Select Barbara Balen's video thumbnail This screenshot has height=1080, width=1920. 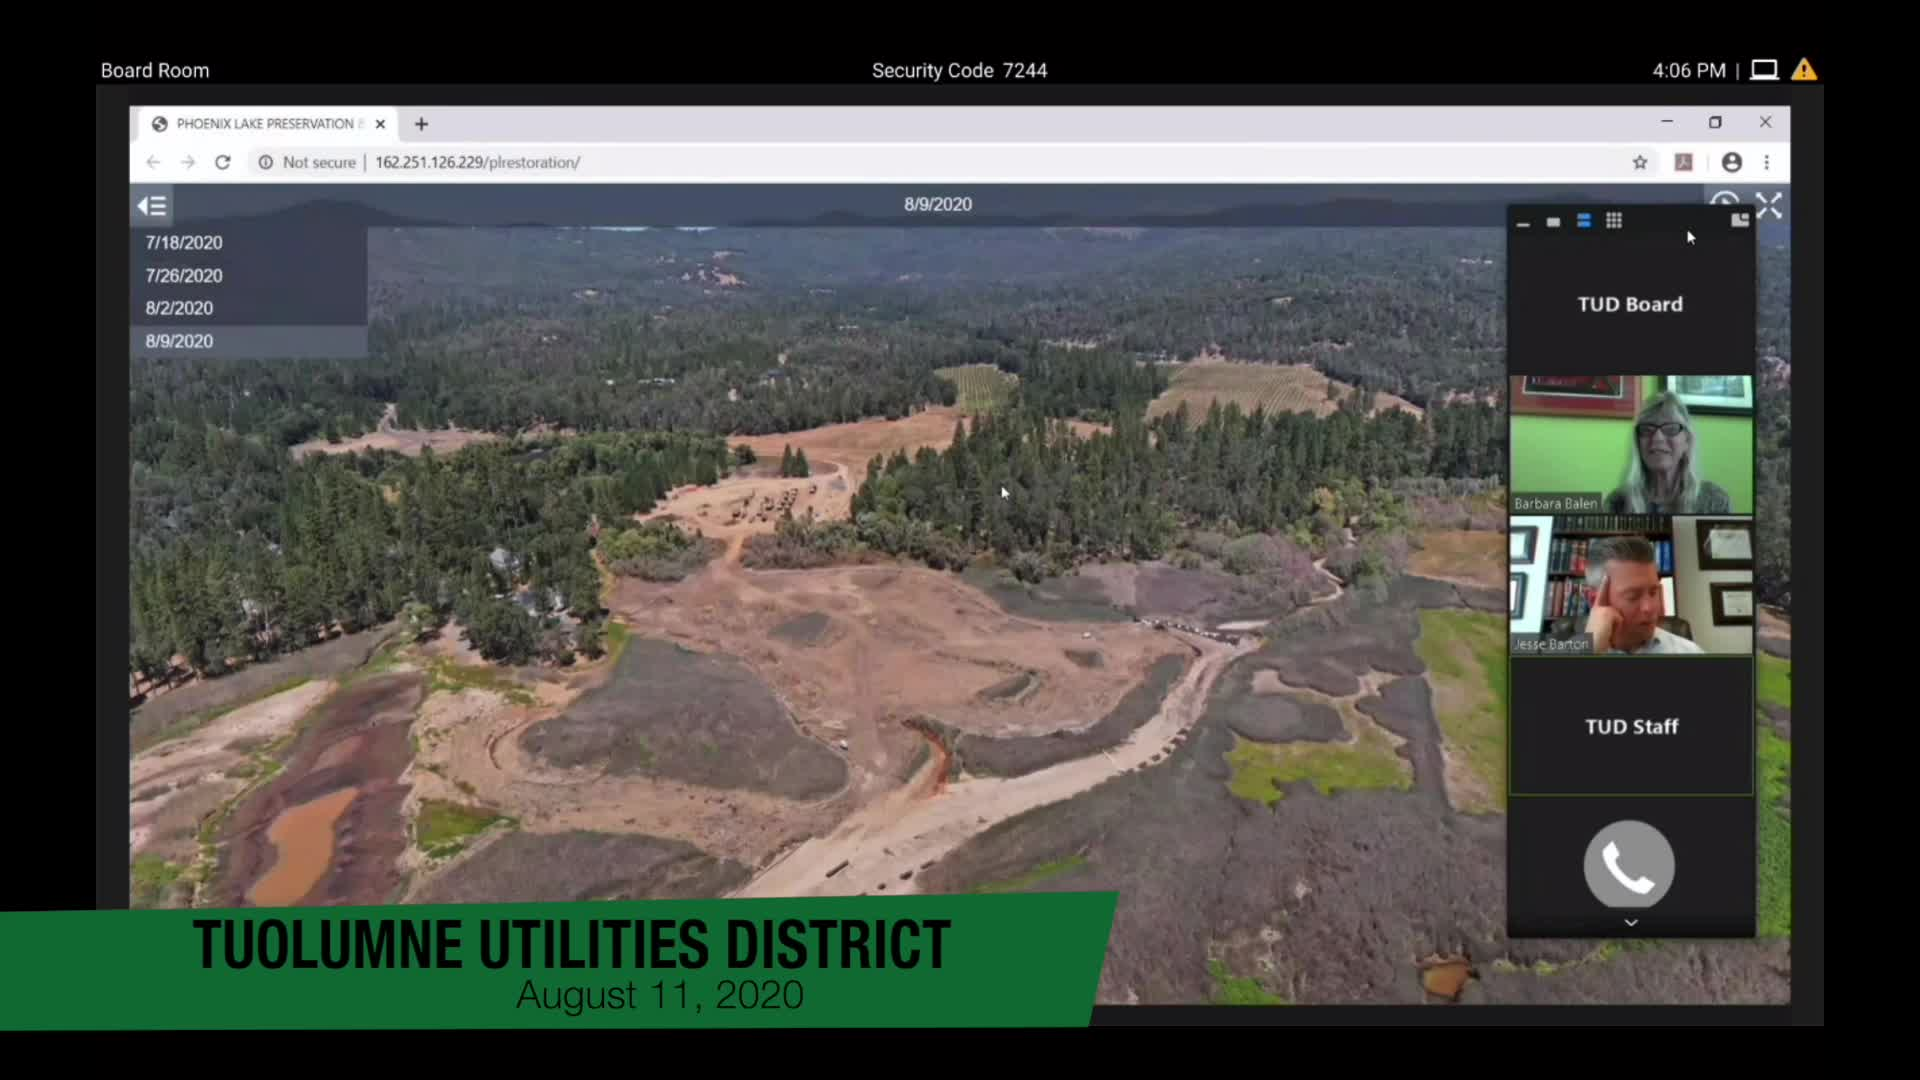tap(1630, 443)
